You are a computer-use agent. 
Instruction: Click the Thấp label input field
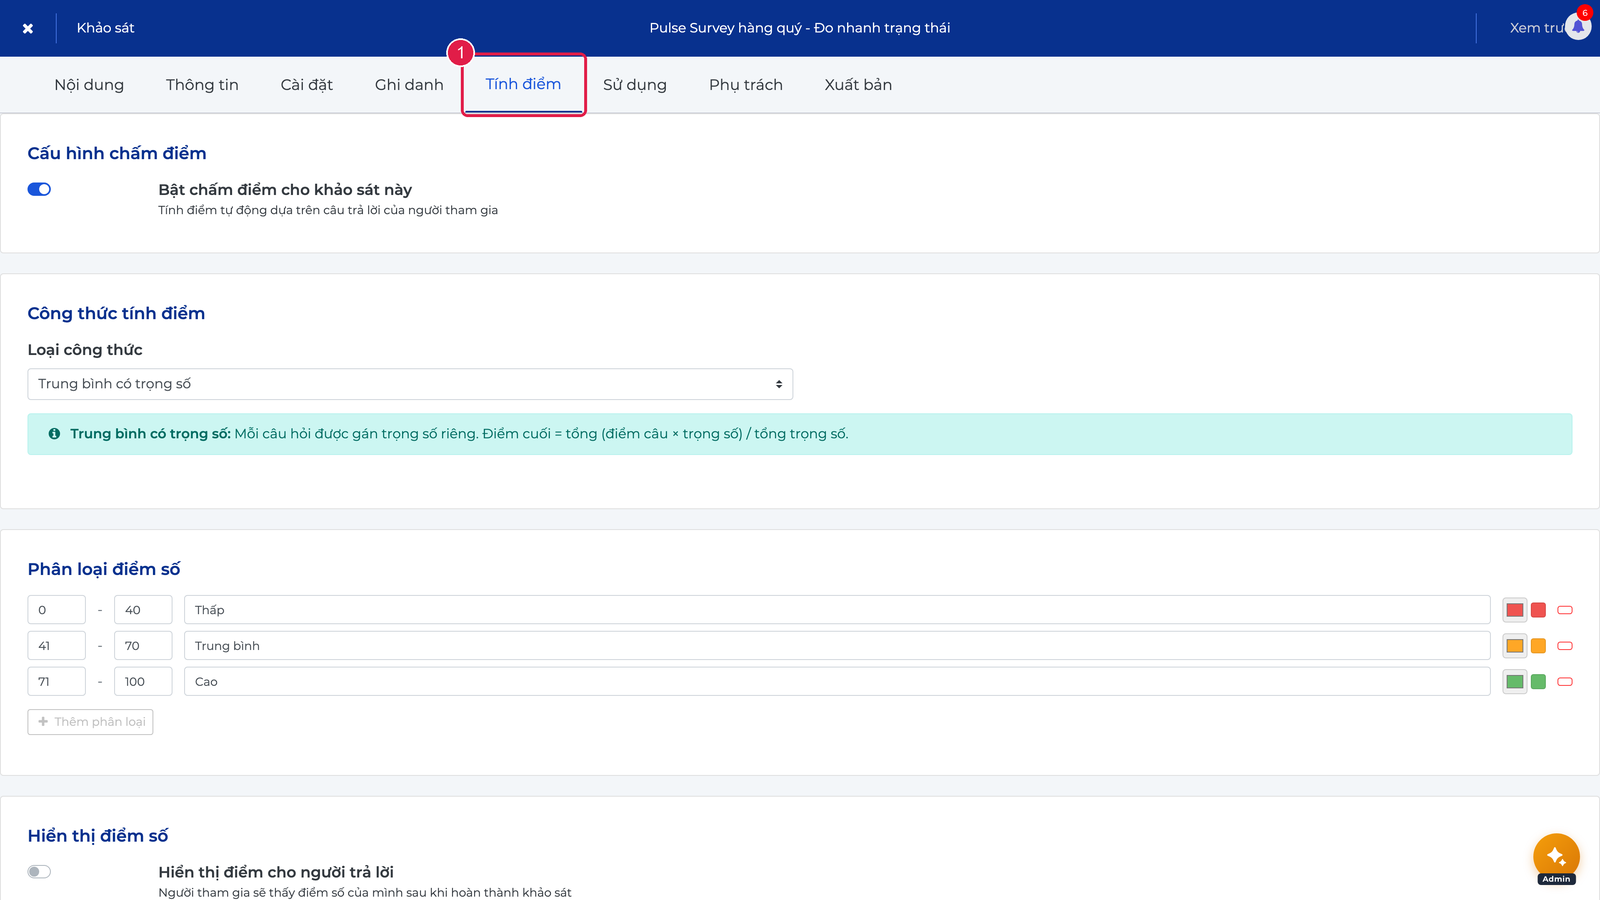pos(837,610)
